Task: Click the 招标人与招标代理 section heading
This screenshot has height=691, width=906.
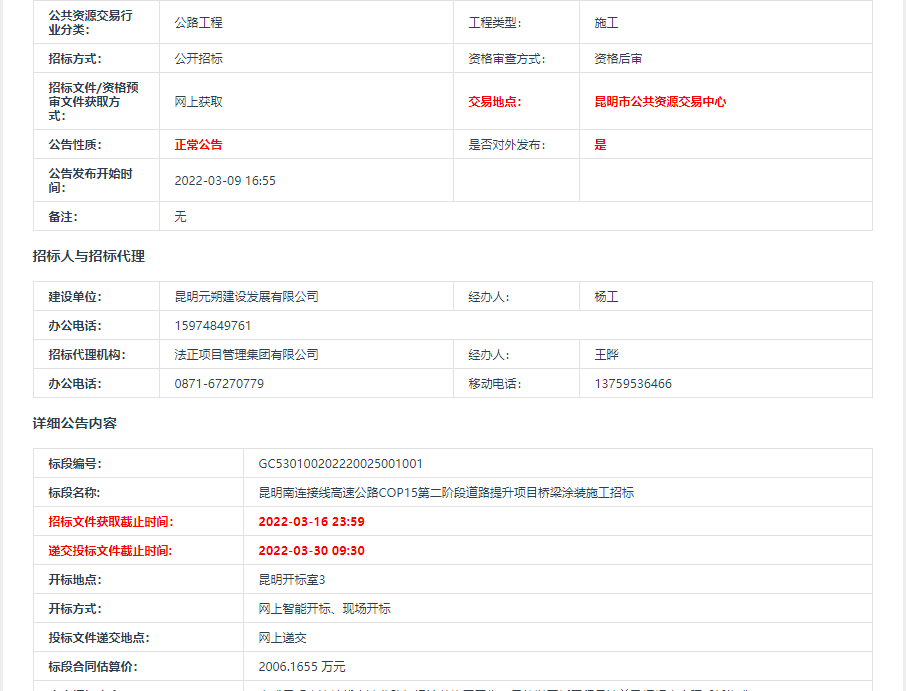Action: [89, 257]
